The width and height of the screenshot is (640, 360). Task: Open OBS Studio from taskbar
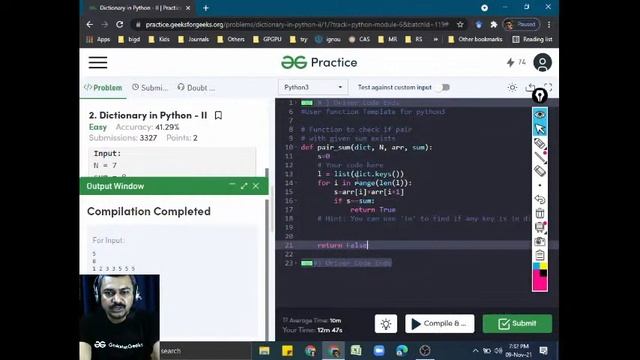[x=424, y=351]
